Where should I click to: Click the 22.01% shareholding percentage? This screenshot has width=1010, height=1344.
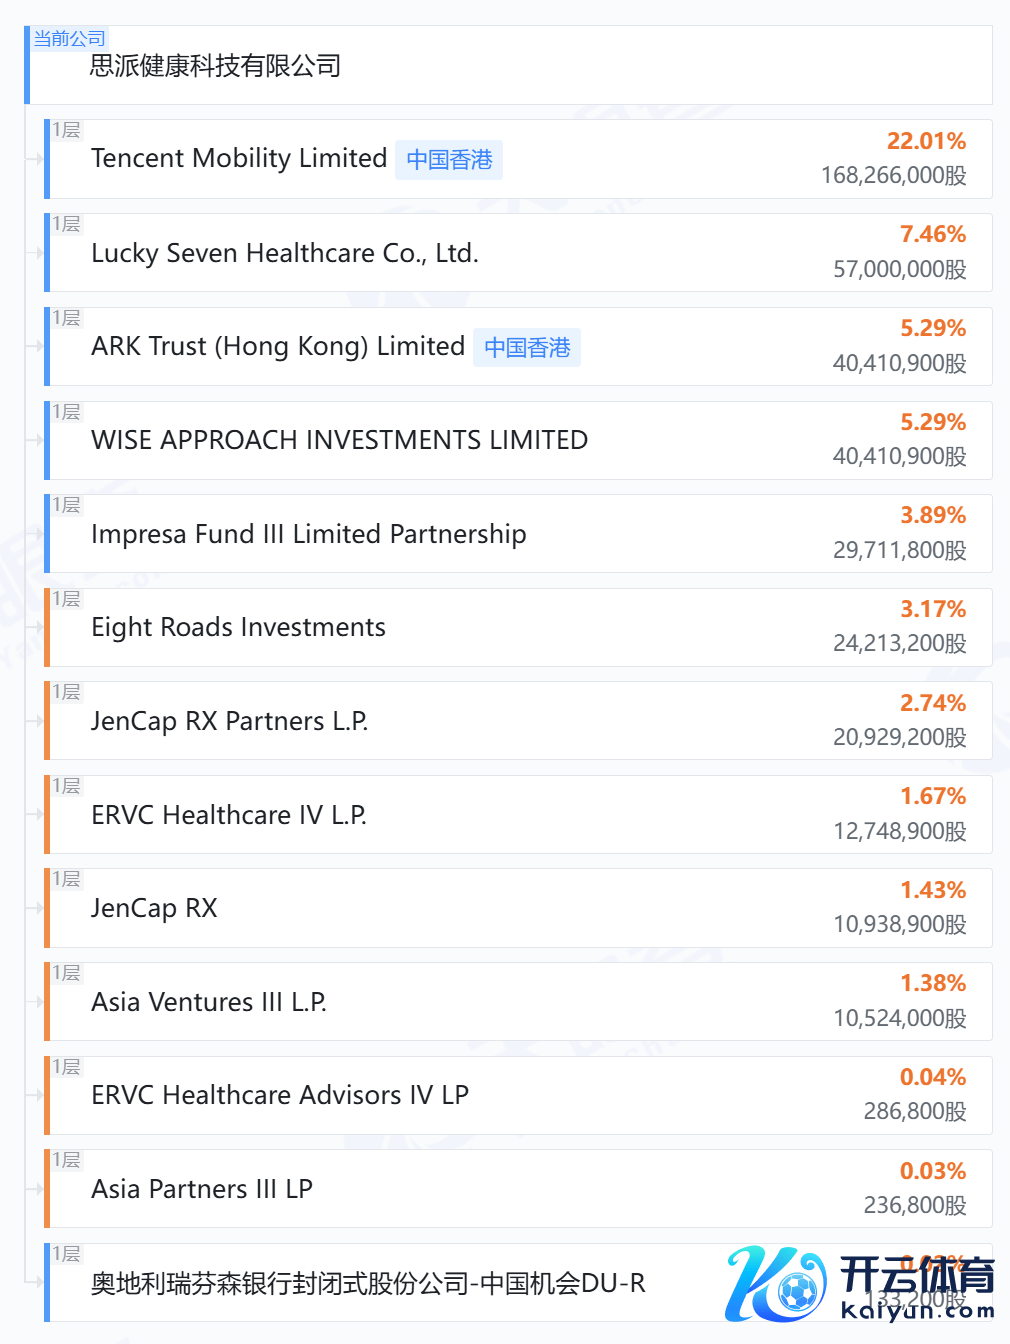pos(926,141)
